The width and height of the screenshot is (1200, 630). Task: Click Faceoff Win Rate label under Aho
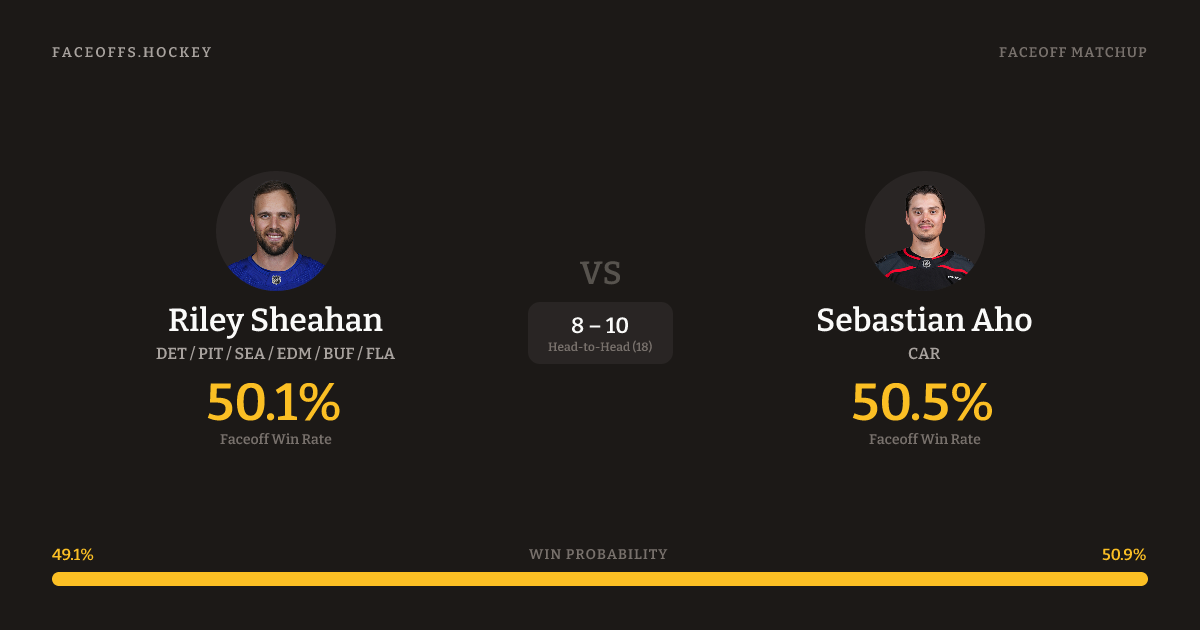pyautogui.click(x=924, y=439)
